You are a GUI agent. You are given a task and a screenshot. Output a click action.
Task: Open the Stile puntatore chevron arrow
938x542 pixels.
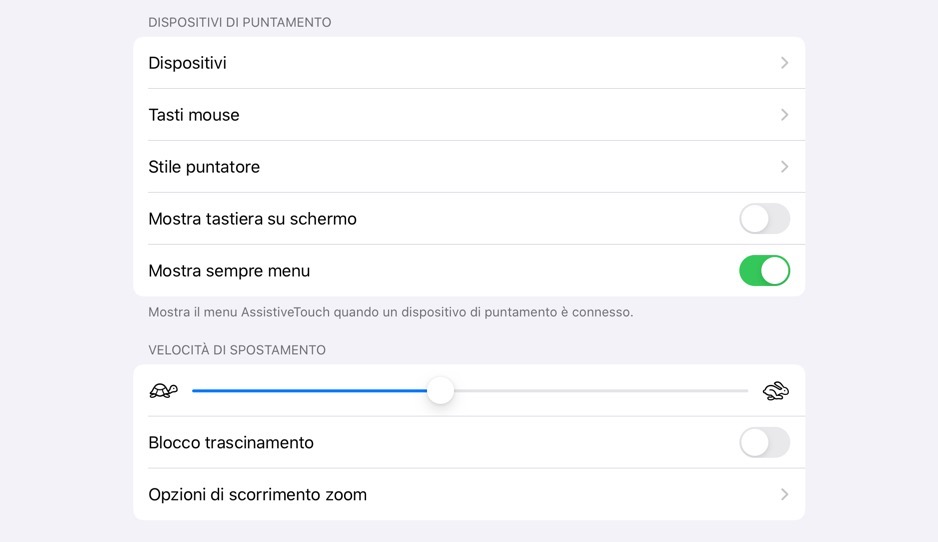784,167
